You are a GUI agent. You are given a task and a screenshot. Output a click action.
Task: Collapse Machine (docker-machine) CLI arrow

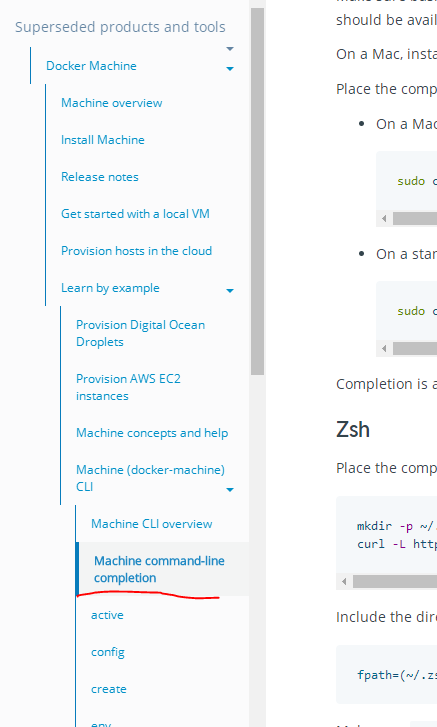[x=230, y=490]
